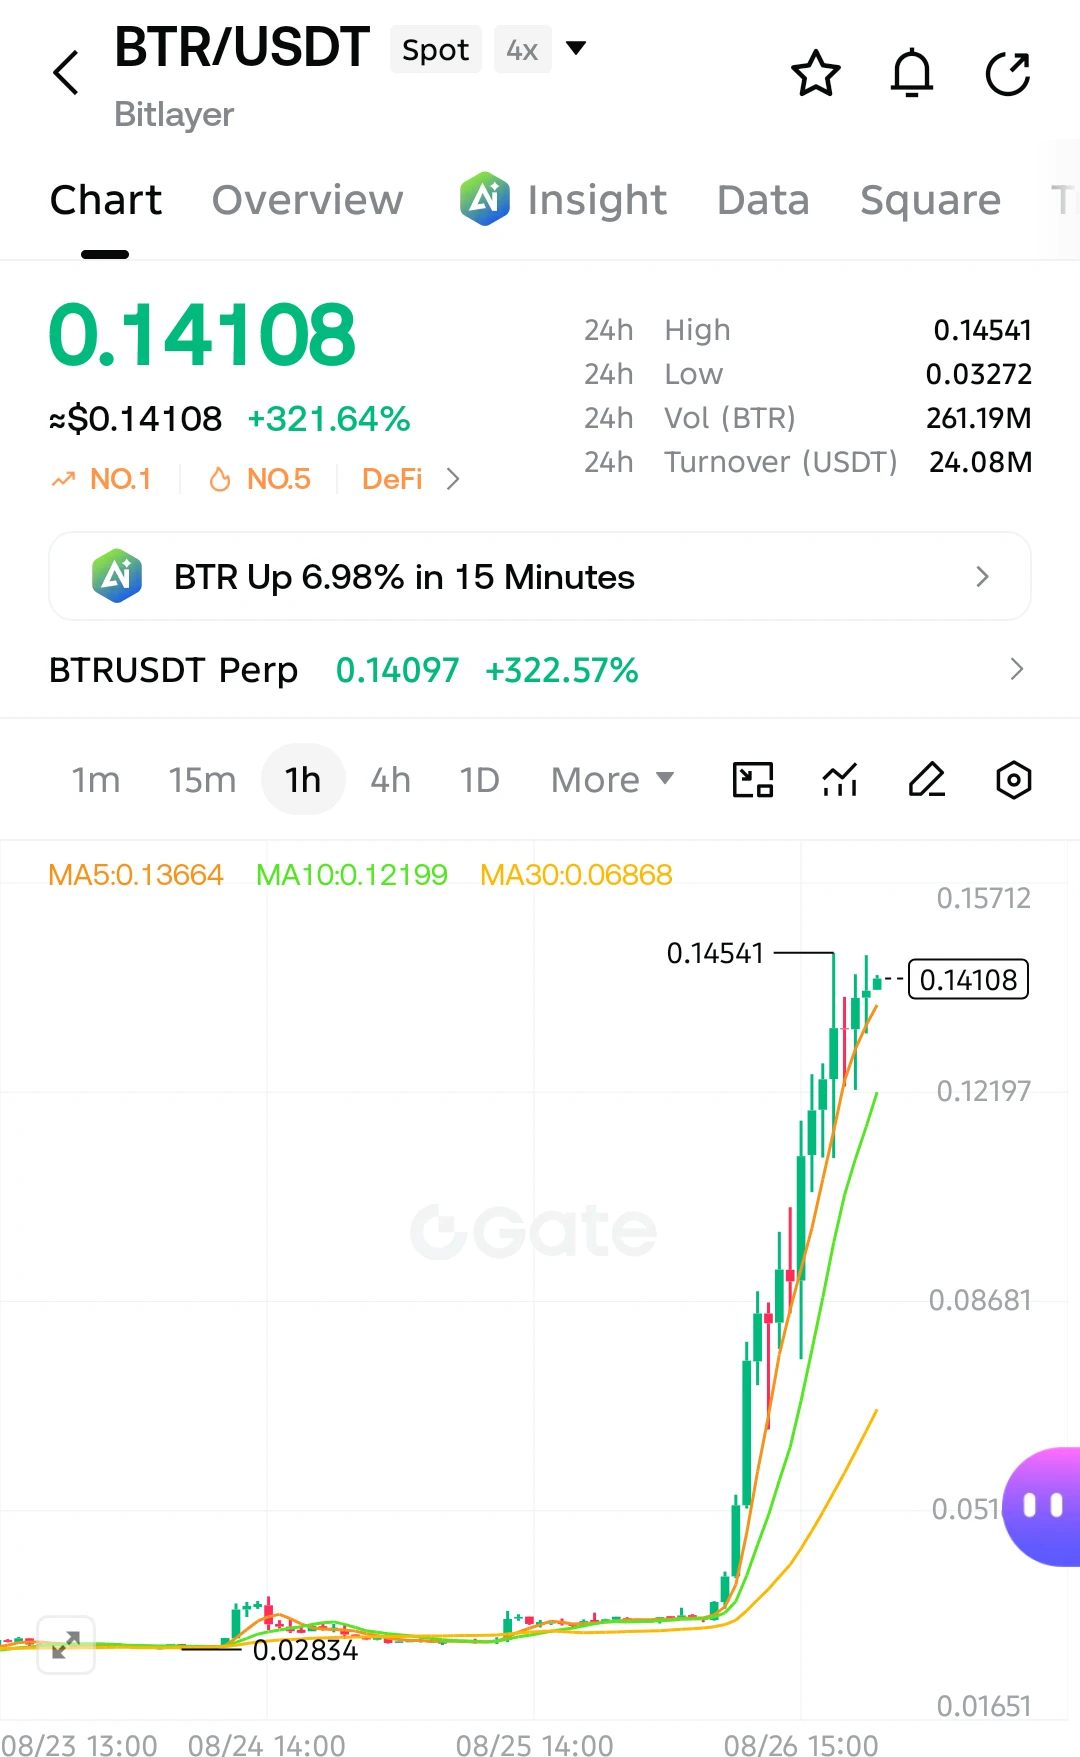Expand DeFi category chevron
This screenshot has height=1757, width=1080.
(x=453, y=479)
